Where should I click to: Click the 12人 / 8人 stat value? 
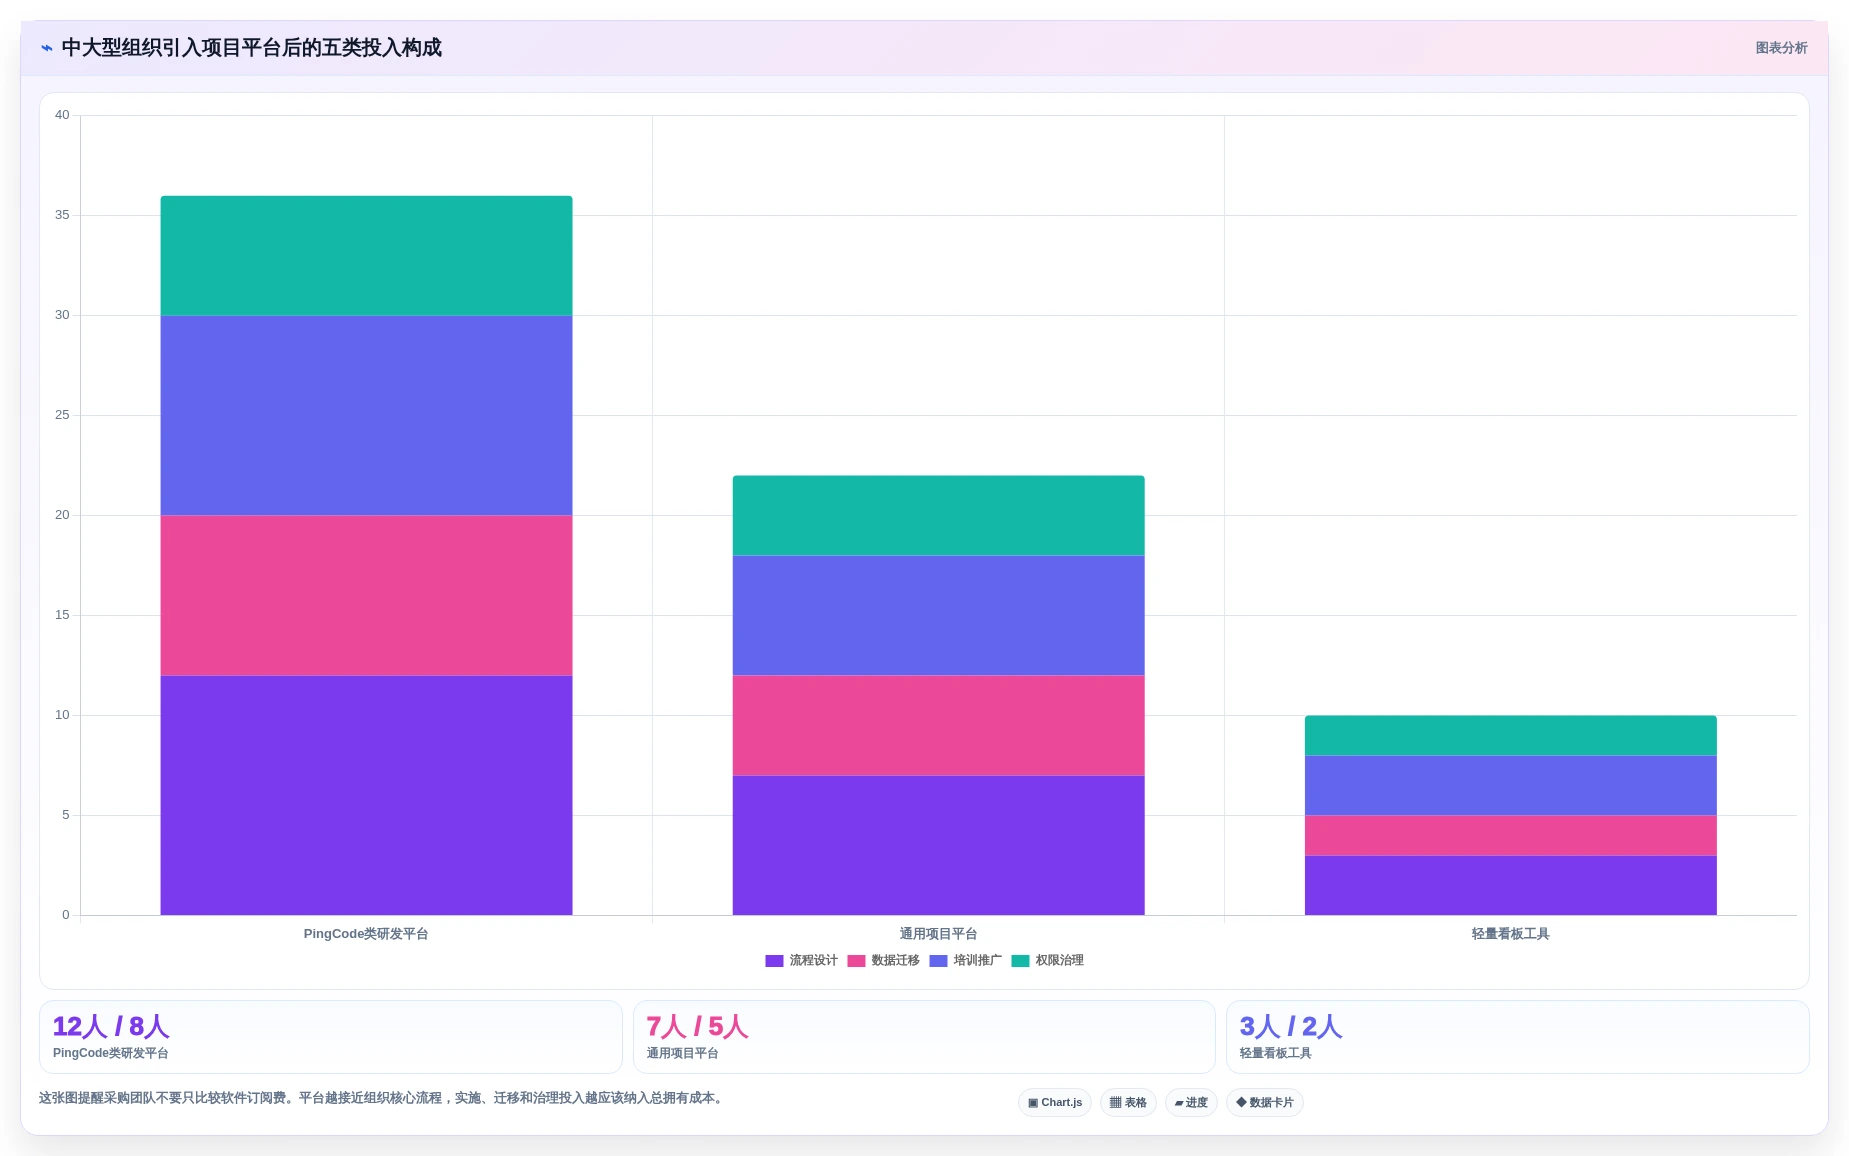tap(111, 1026)
